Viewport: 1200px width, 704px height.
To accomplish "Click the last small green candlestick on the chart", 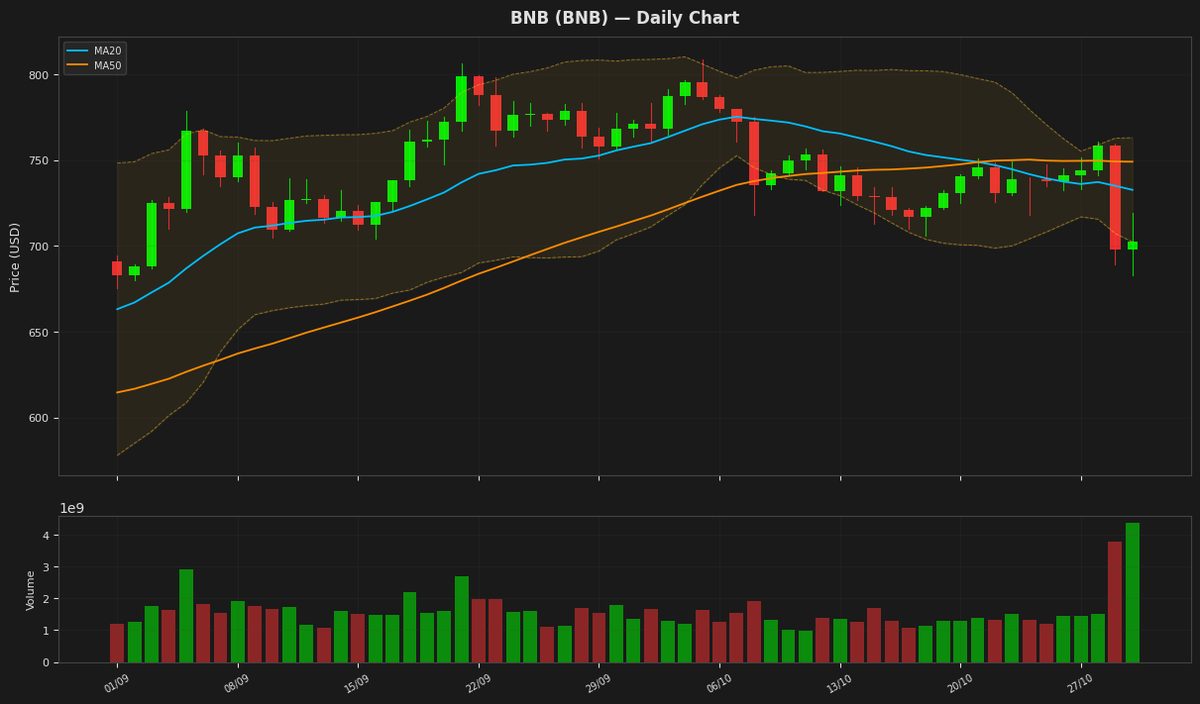I will click(1132, 245).
